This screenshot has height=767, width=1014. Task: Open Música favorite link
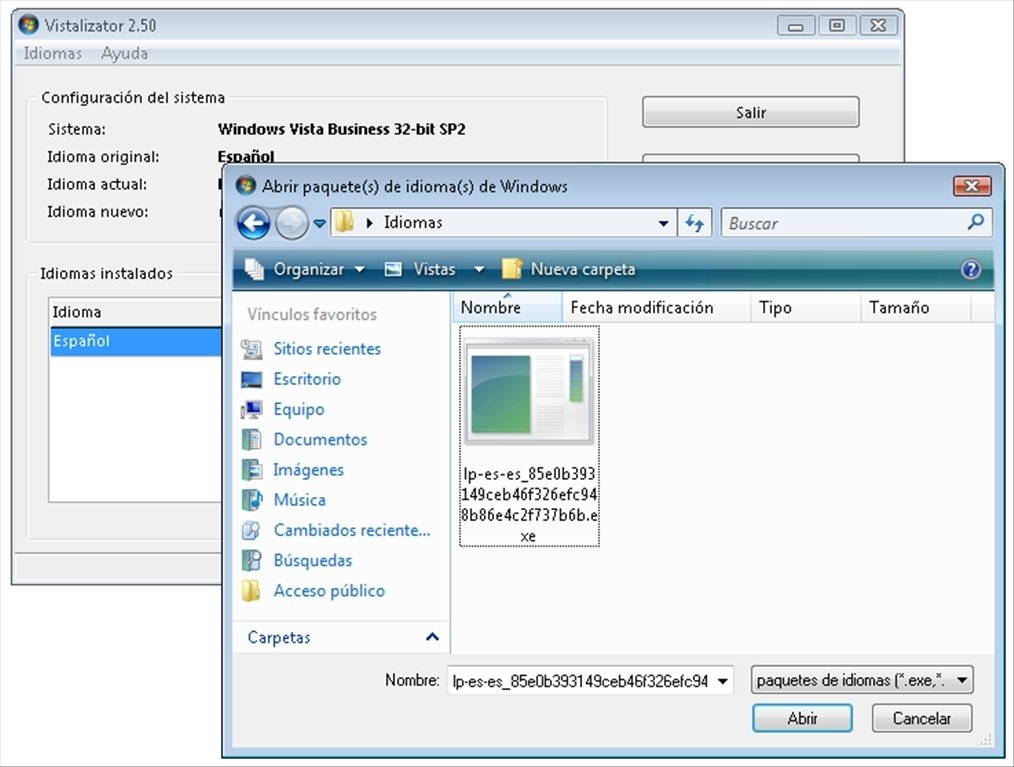click(x=299, y=500)
